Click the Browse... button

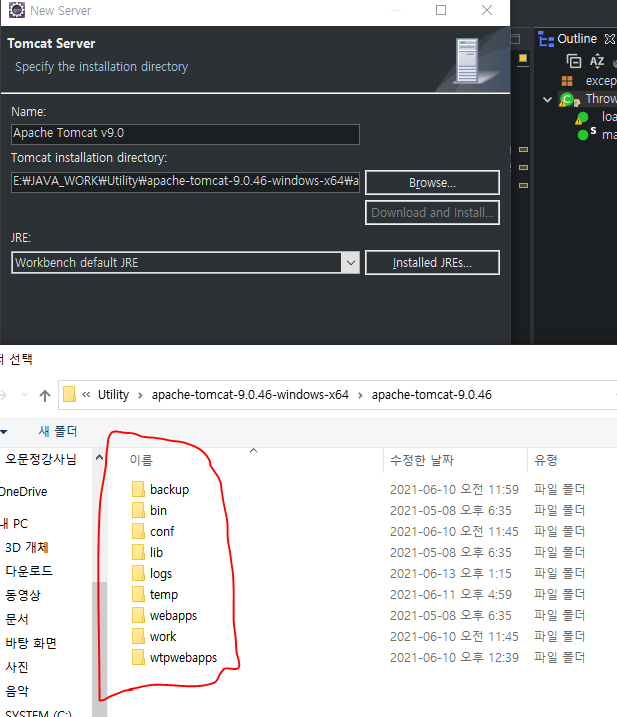[x=432, y=183]
